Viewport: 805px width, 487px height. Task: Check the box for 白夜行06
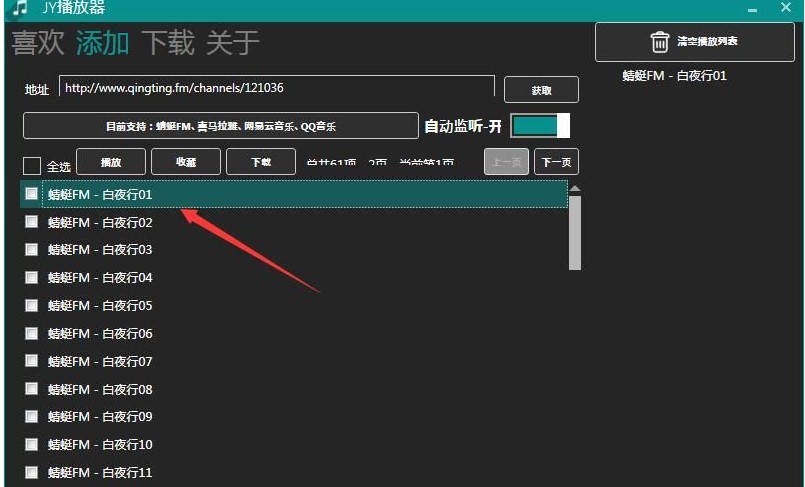click(31, 334)
